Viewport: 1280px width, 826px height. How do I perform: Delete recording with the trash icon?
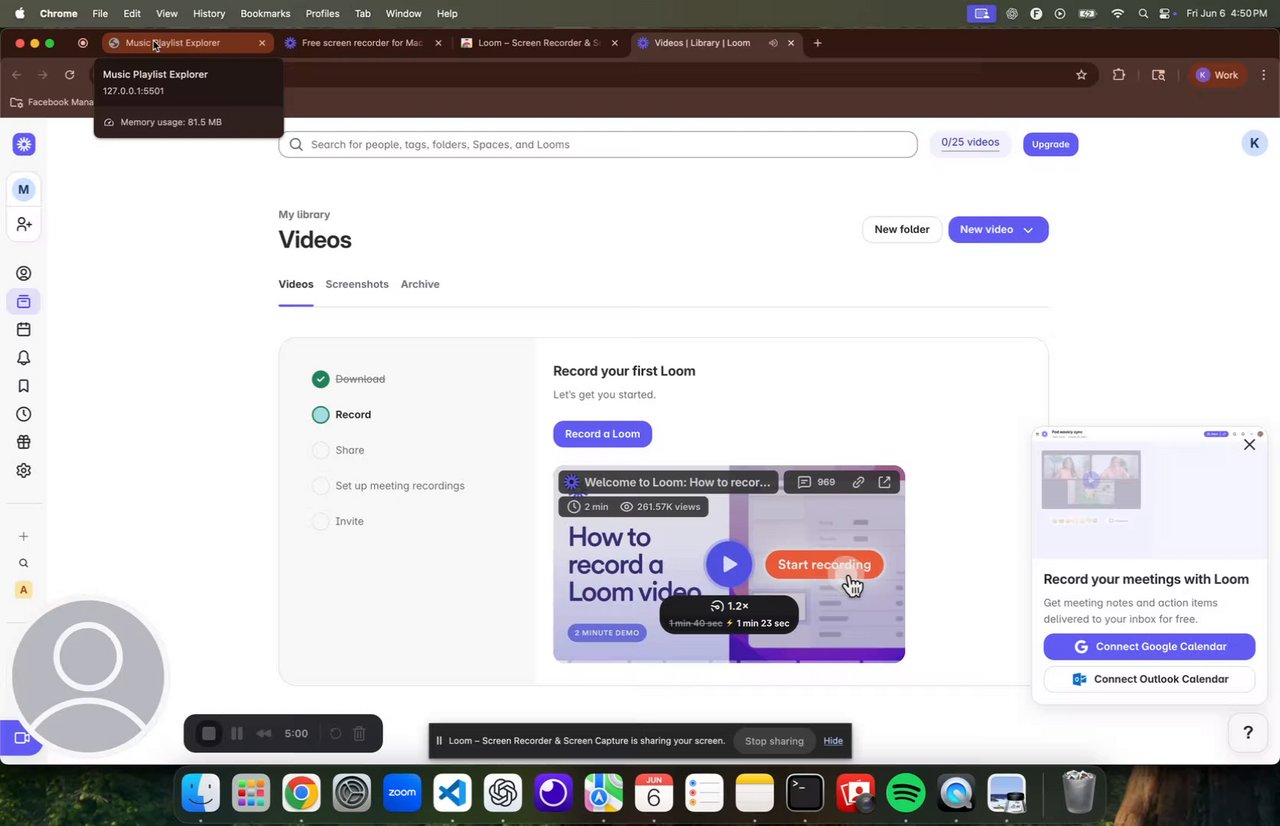[360, 733]
